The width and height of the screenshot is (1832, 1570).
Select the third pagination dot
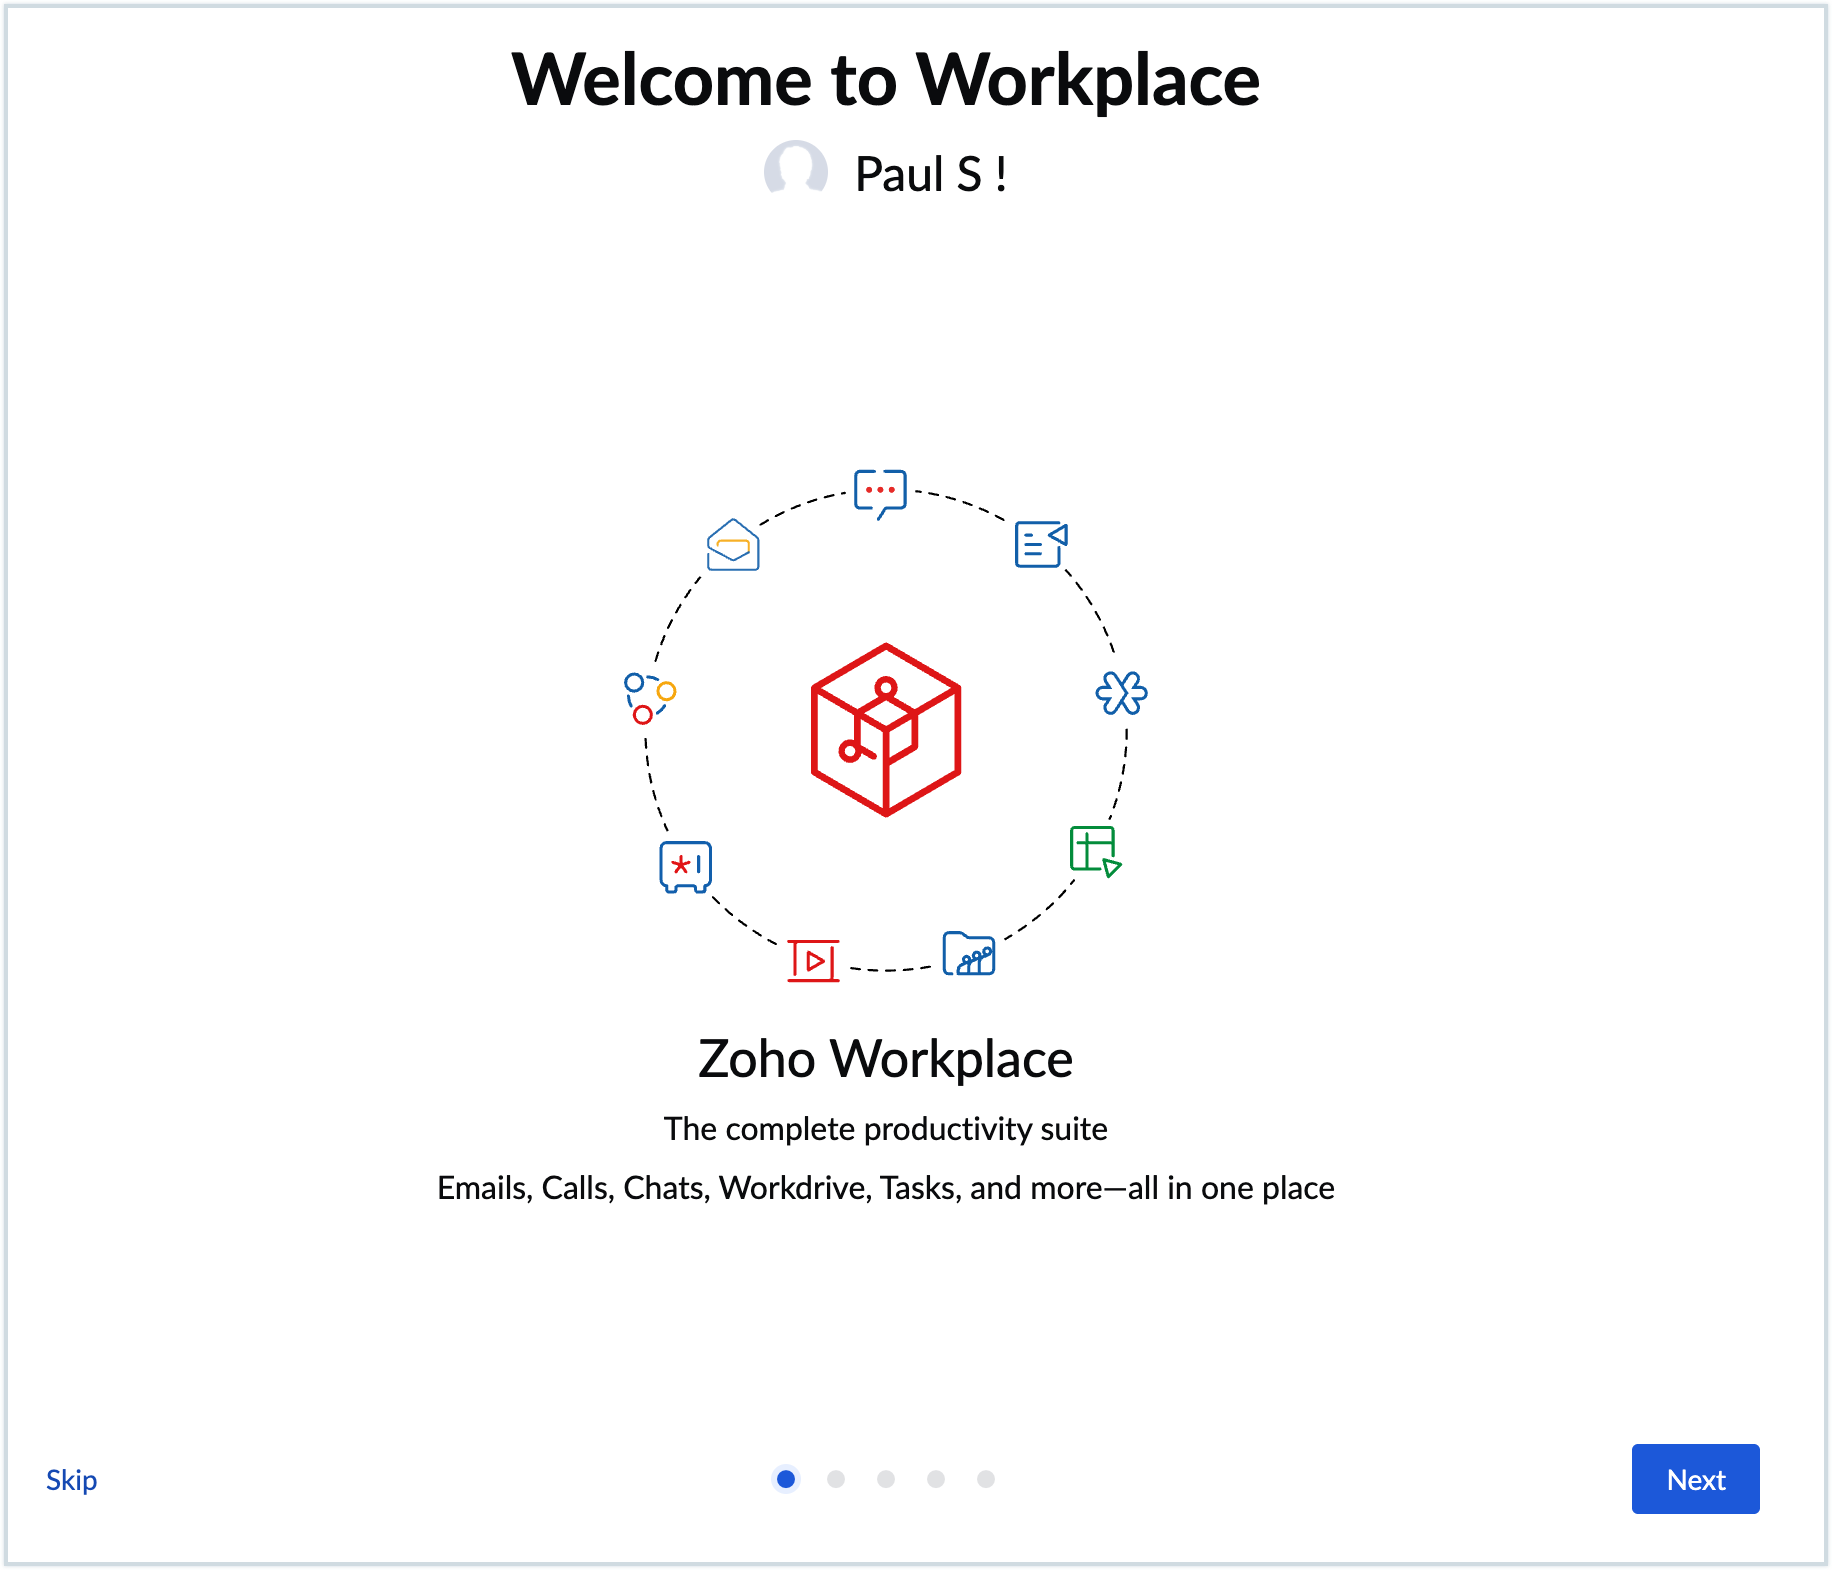pyautogui.click(x=887, y=1479)
